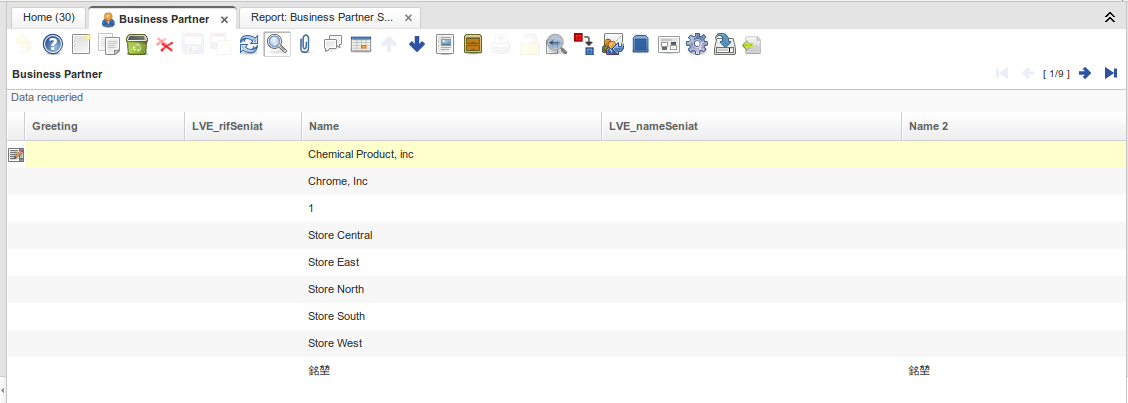This screenshot has width=1128, height=403.
Task: Click the Greeting column header
Action: [55, 126]
